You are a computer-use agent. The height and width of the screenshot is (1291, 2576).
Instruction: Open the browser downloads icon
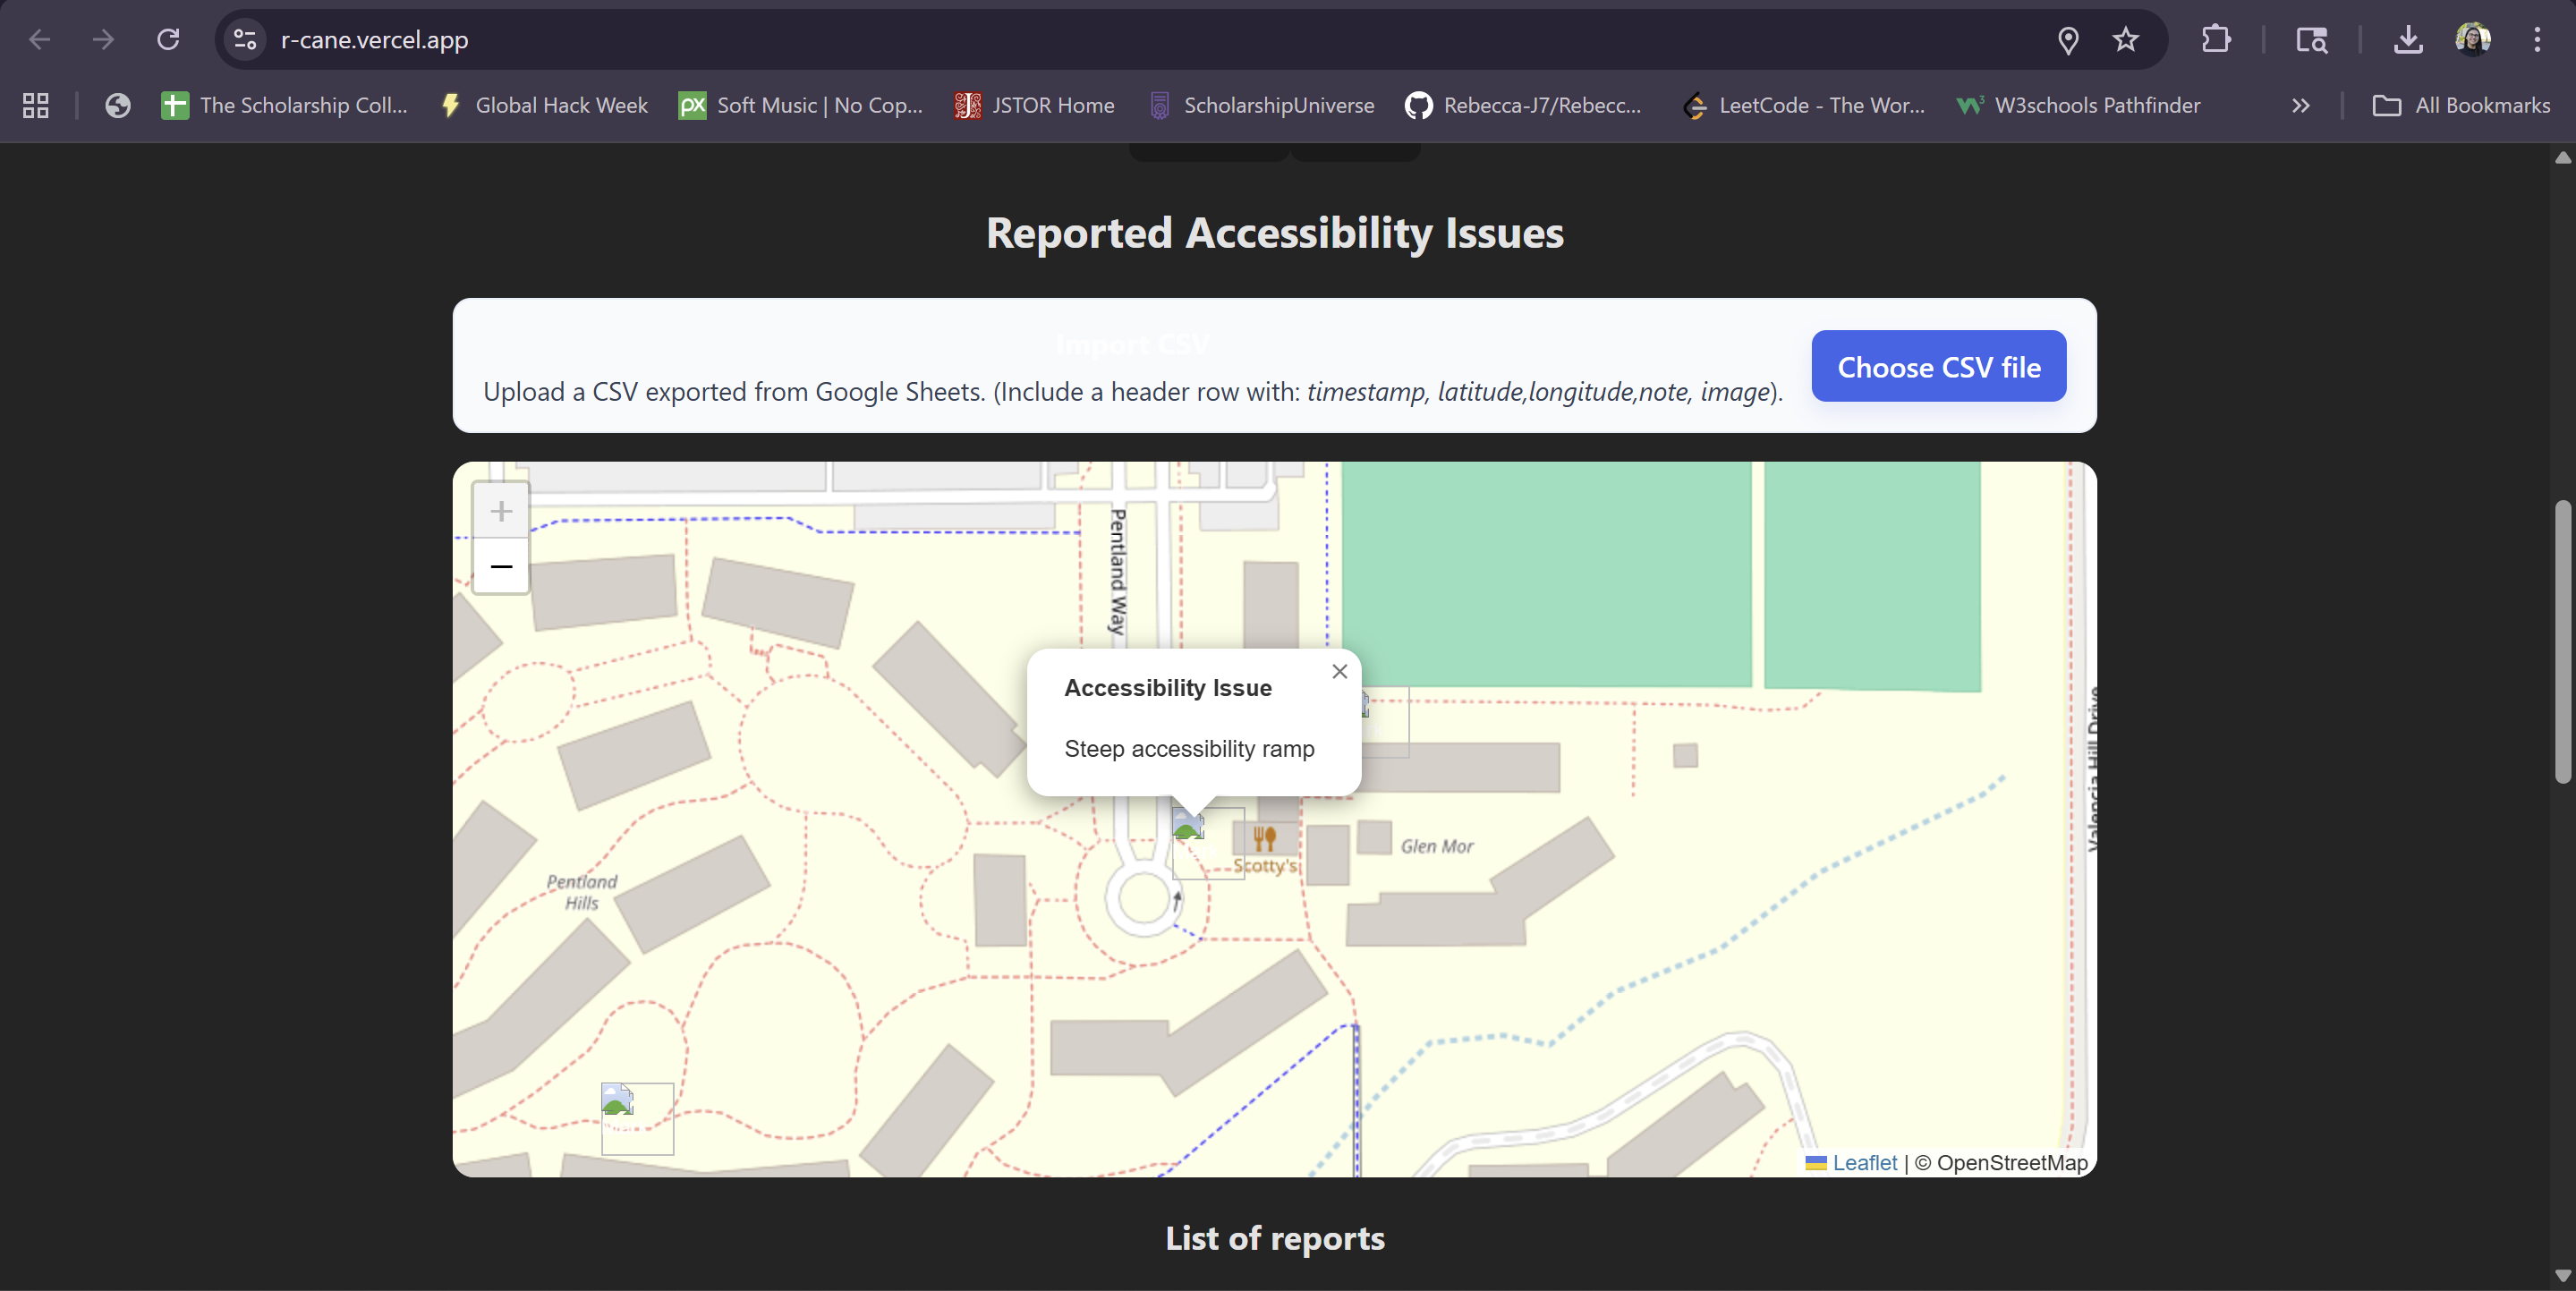click(x=2408, y=40)
